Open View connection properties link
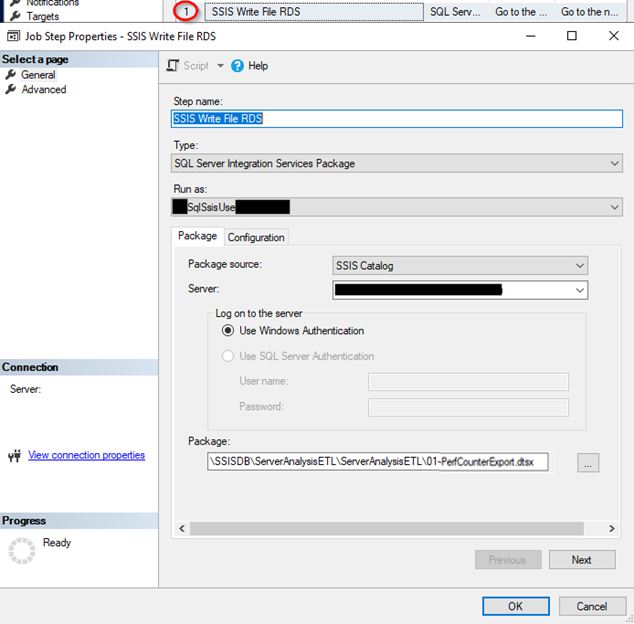Screen dimensions: 634x624 click(x=87, y=455)
